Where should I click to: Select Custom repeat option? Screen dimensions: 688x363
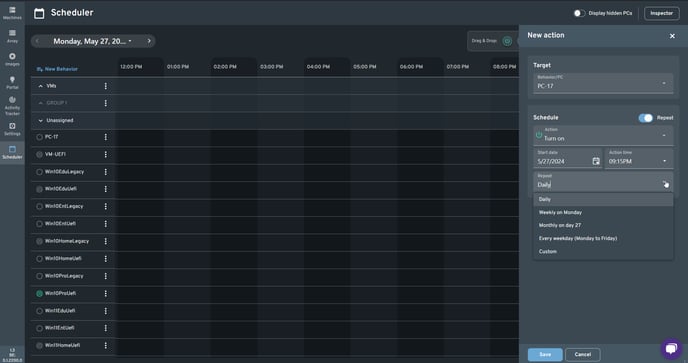[603, 252]
